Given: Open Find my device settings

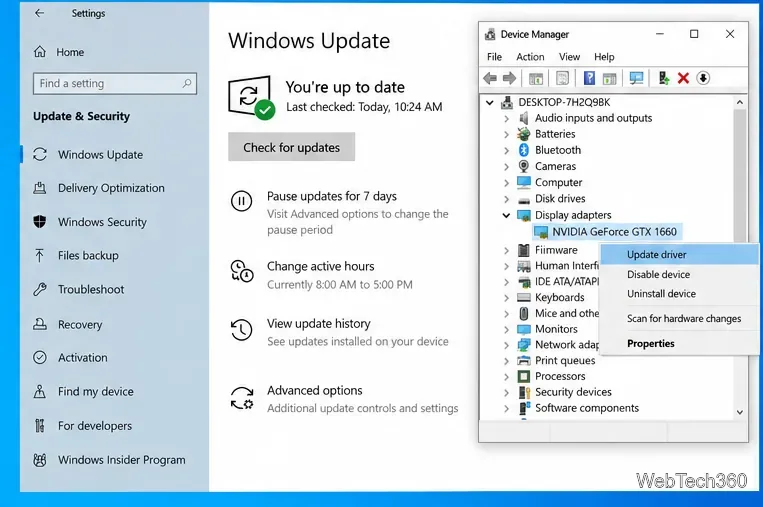Looking at the screenshot, I should (83, 392).
